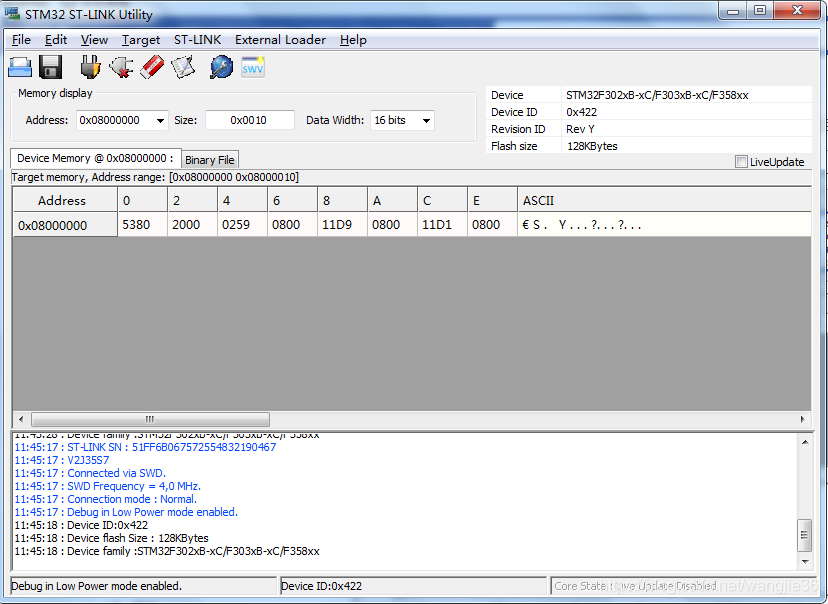Click the Device ID:0x422 status bar entry
Image resolution: width=828 pixels, height=604 pixels.
[x=413, y=586]
